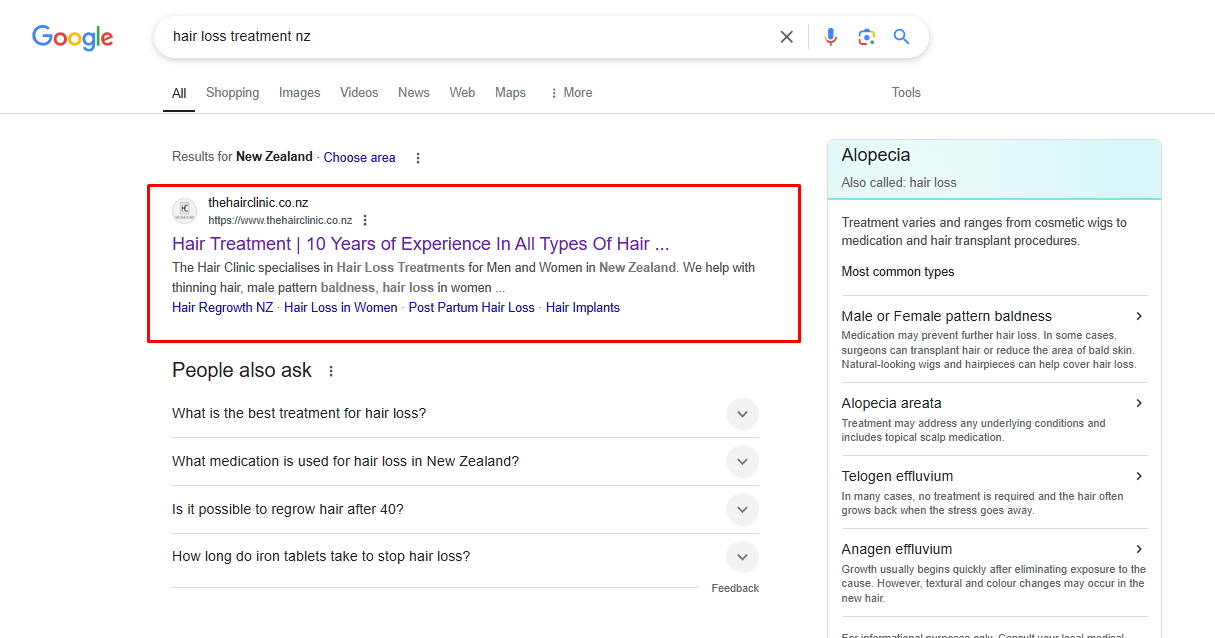Open the Telogen effluvium entry

[994, 492]
